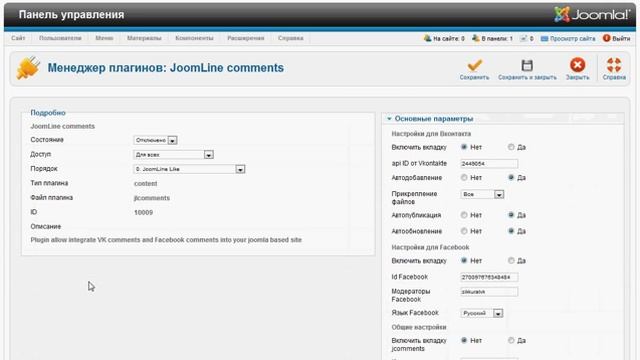The width and height of the screenshot is (640, 360).
Task: Open the Состояние dropdown
Action: (155, 140)
